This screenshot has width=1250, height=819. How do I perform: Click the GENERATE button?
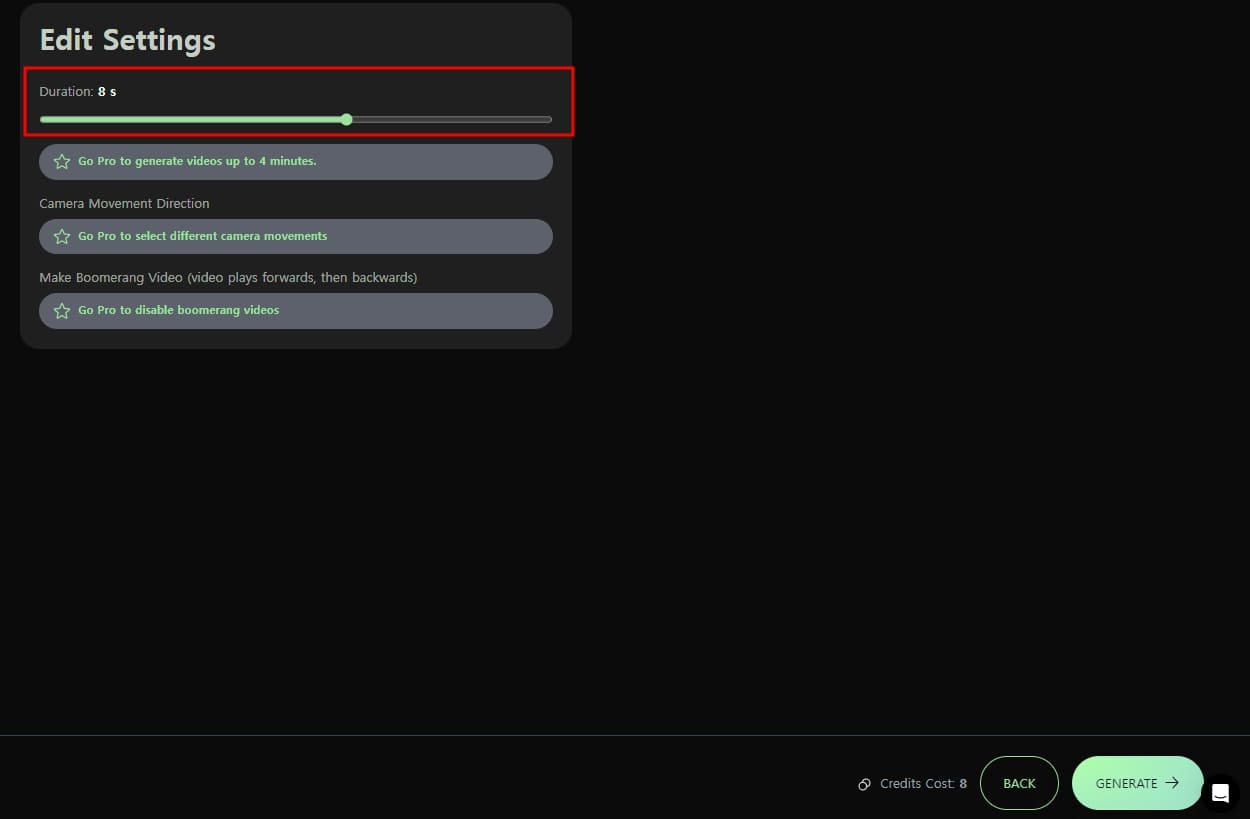coord(1137,783)
